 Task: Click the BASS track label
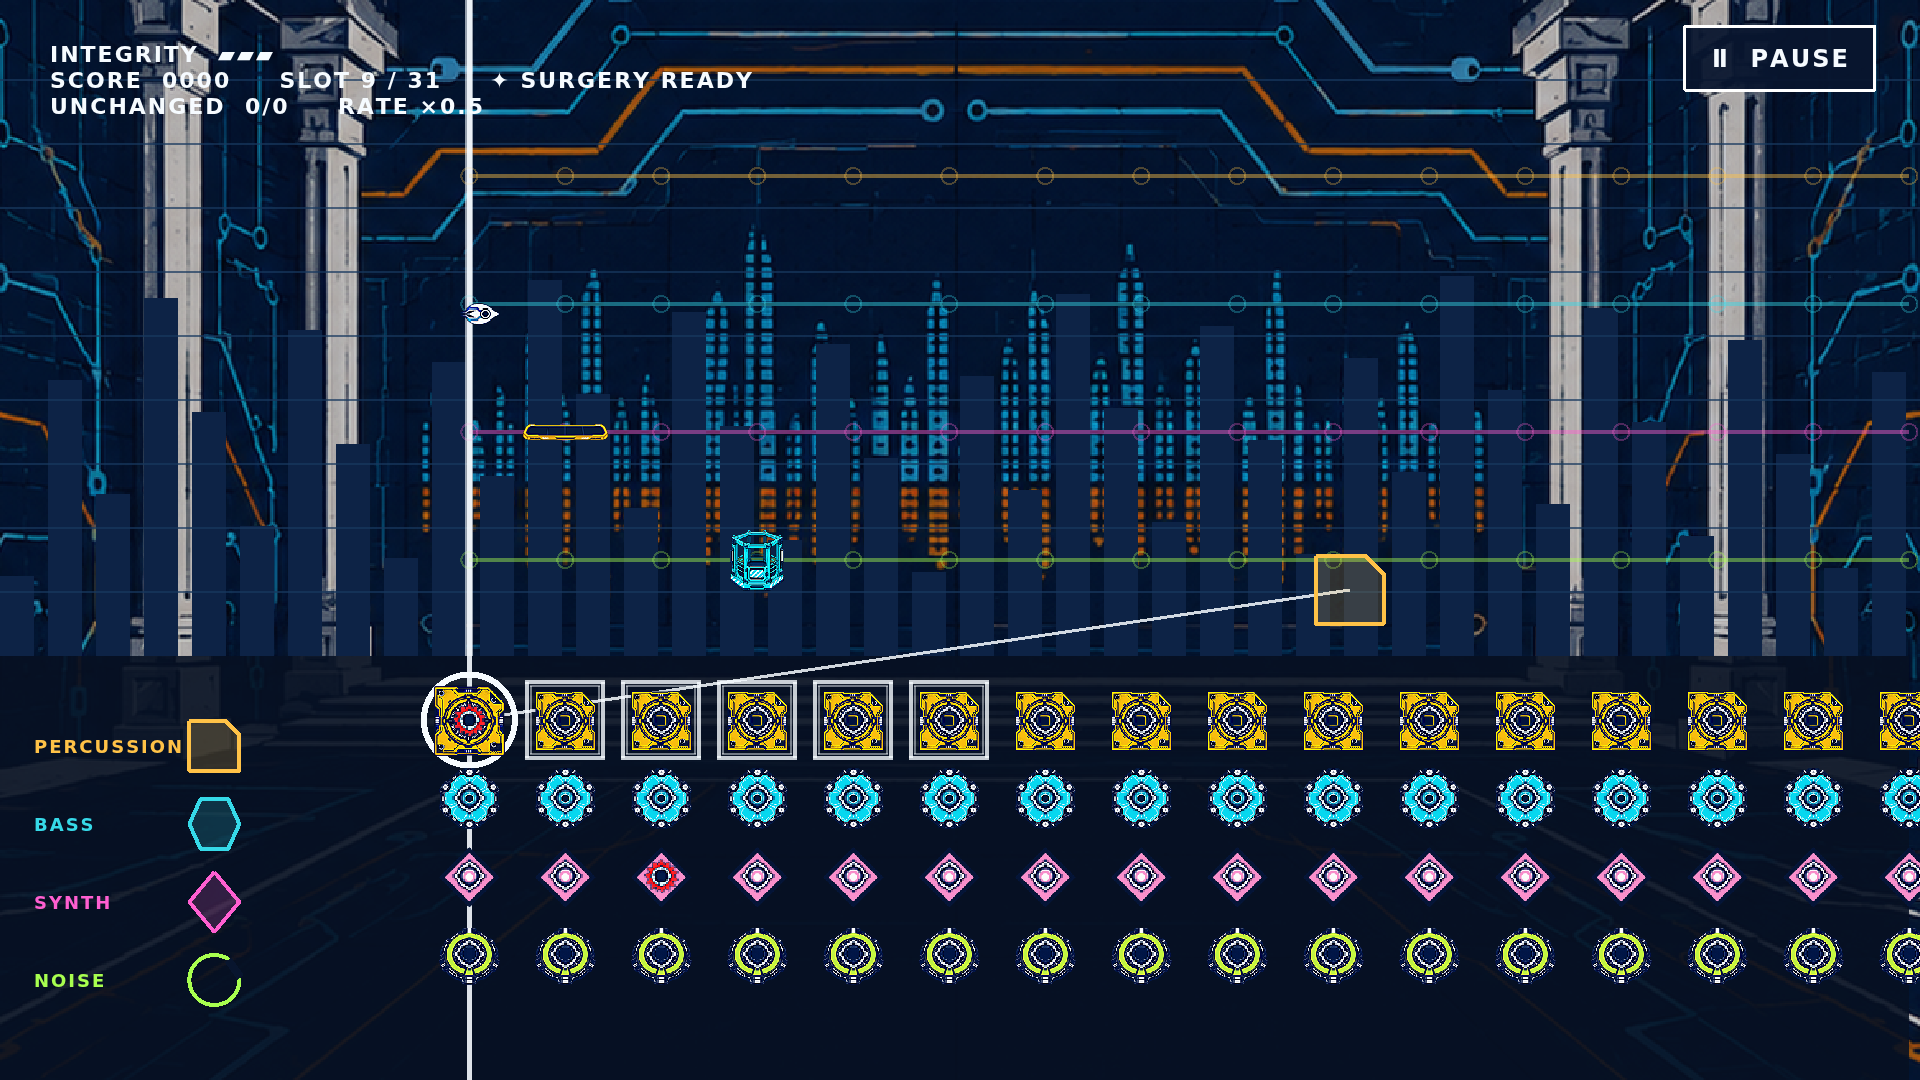click(x=64, y=825)
